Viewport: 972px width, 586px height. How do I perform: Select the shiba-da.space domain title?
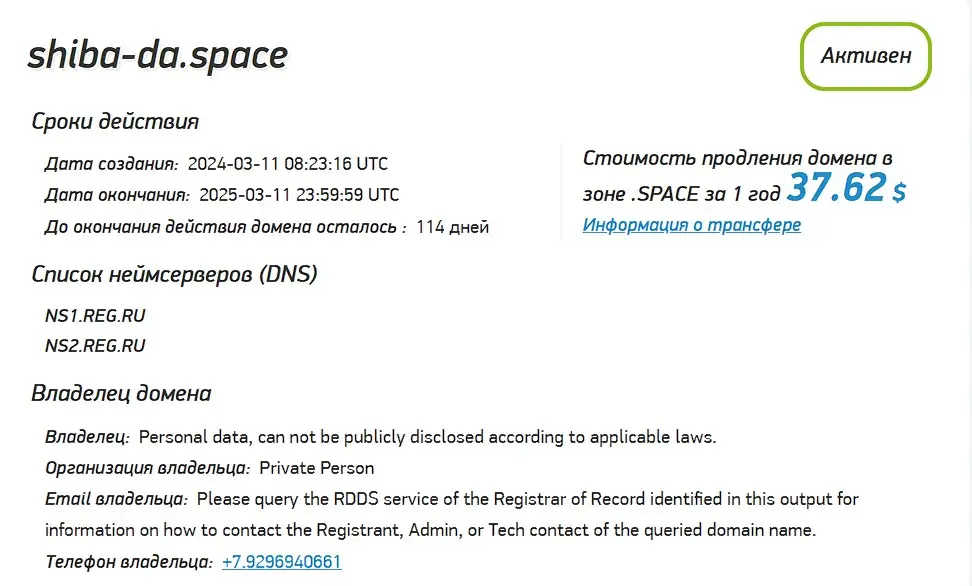156,55
